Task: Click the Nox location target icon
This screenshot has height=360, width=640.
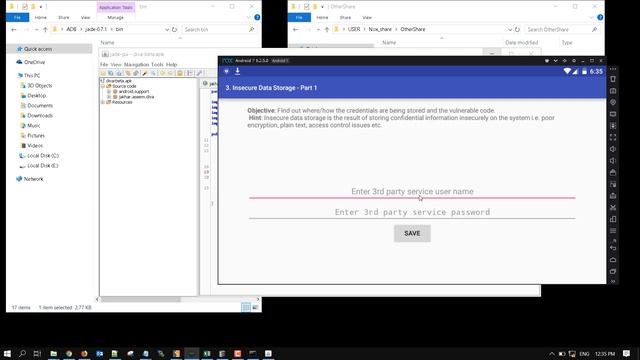Action: [x=613, y=102]
